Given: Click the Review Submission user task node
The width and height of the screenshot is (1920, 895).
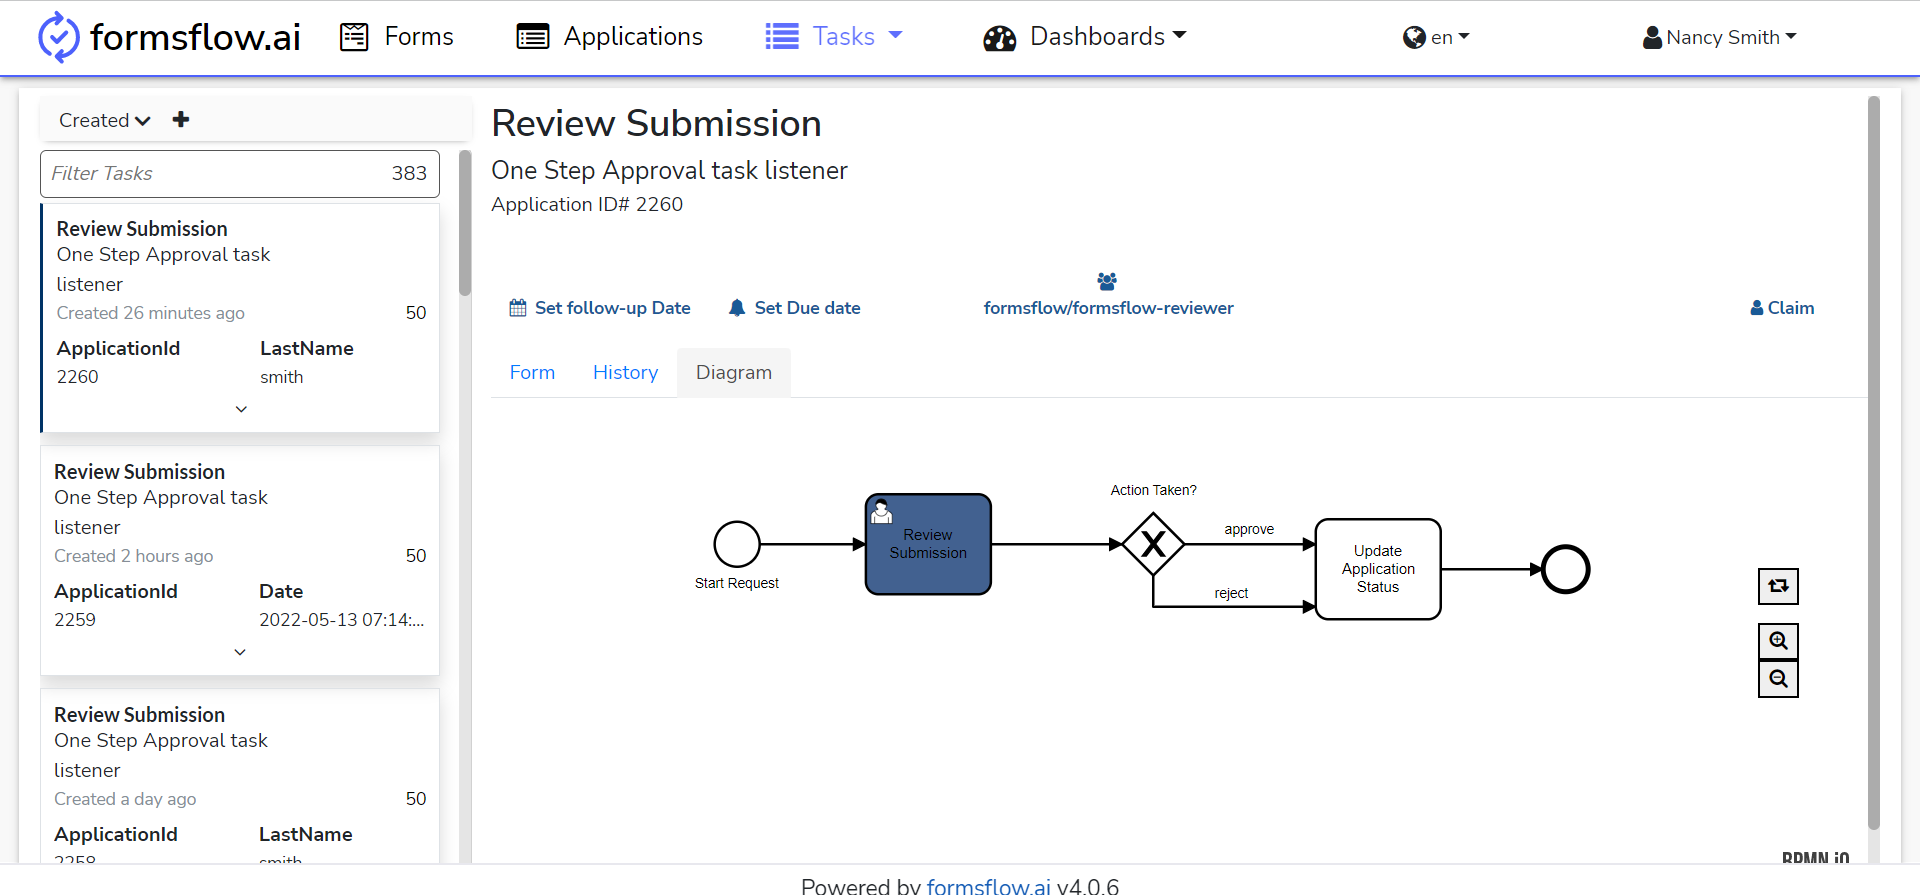Looking at the screenshot, I should point(928,545).
